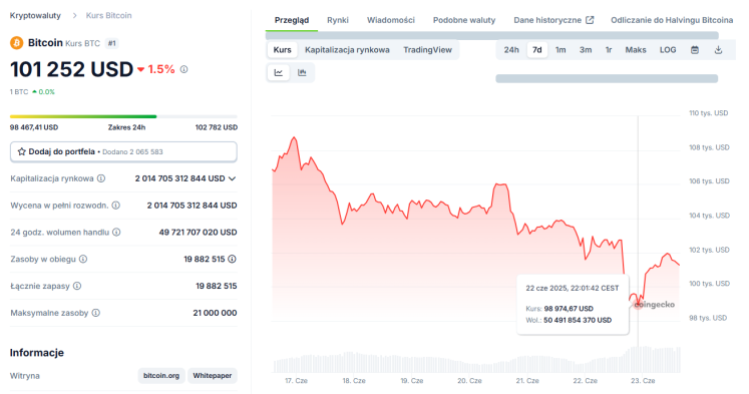749x394 pixels.
Task: Open the bitcoin.org website link
Action: (161, 376)
